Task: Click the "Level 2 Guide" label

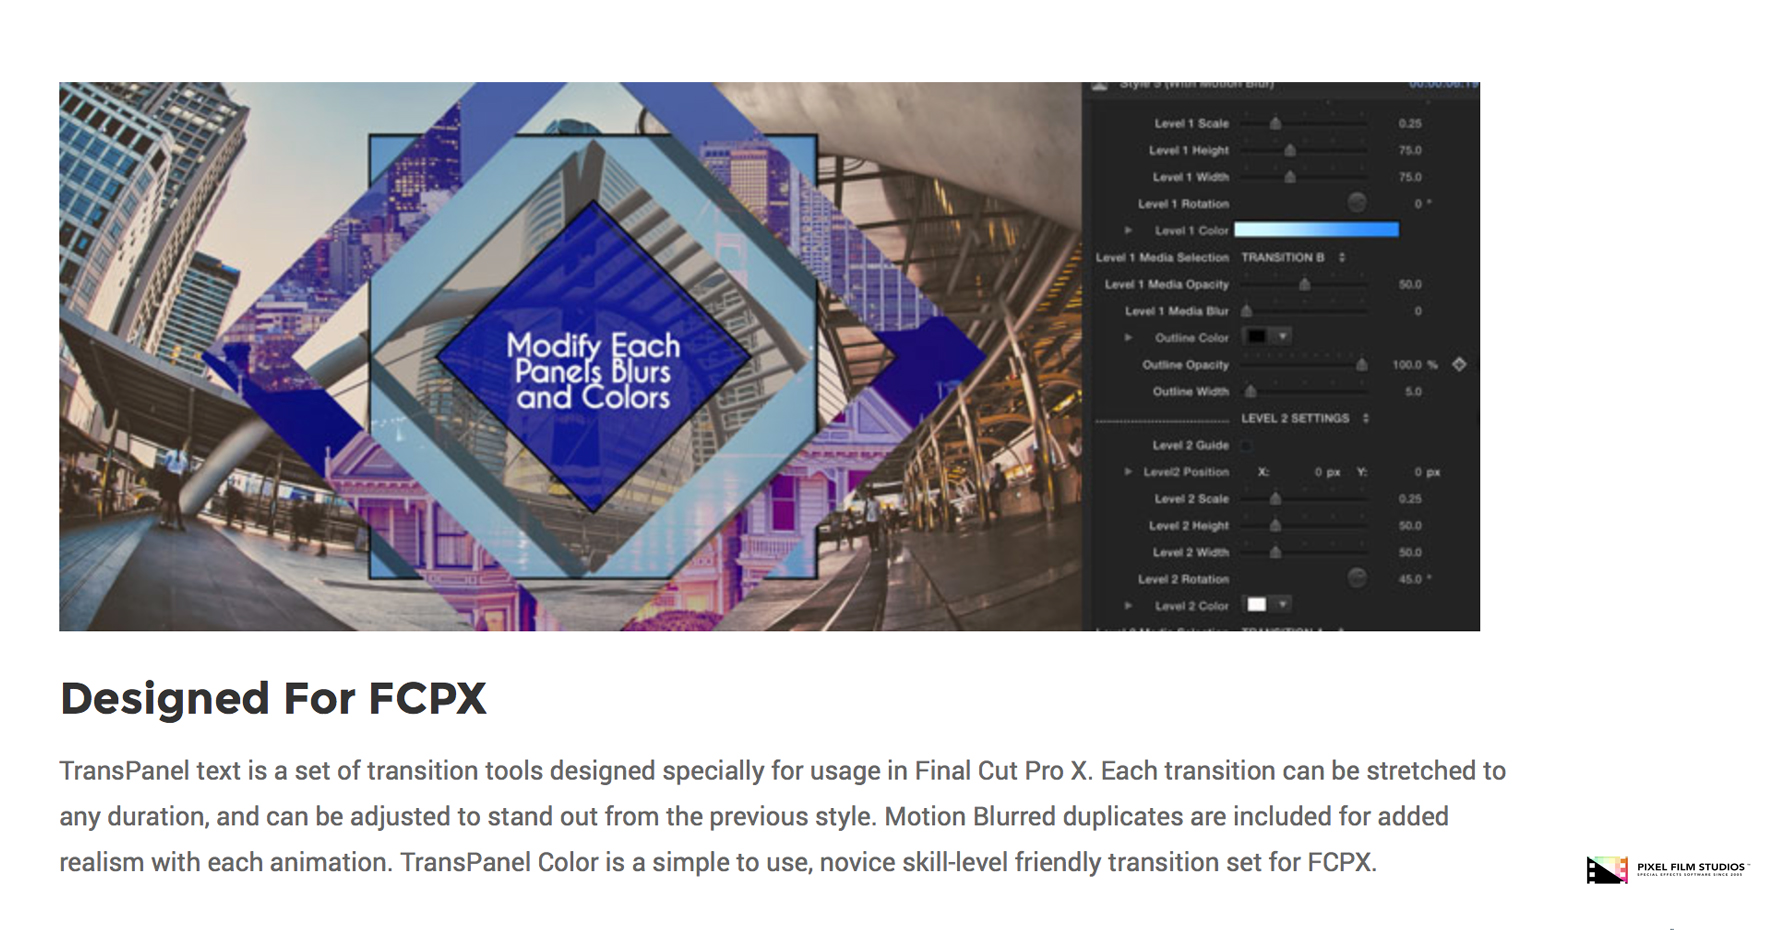Action: (x=1190, y=445)
